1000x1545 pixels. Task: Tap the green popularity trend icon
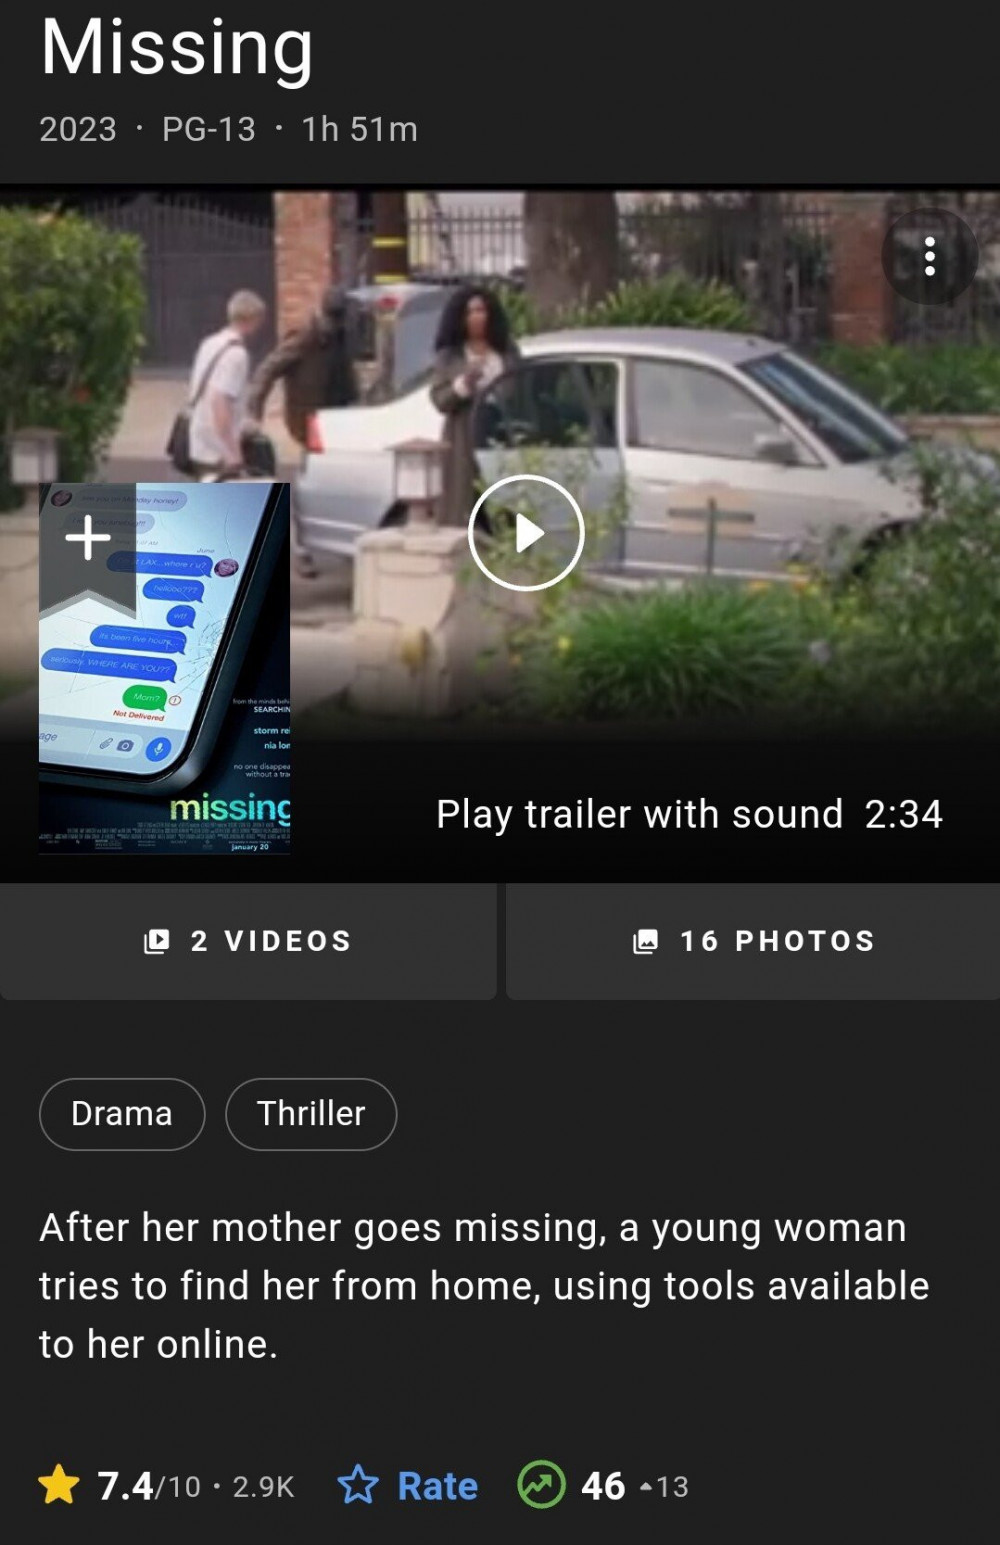(x=541, y=1485)
